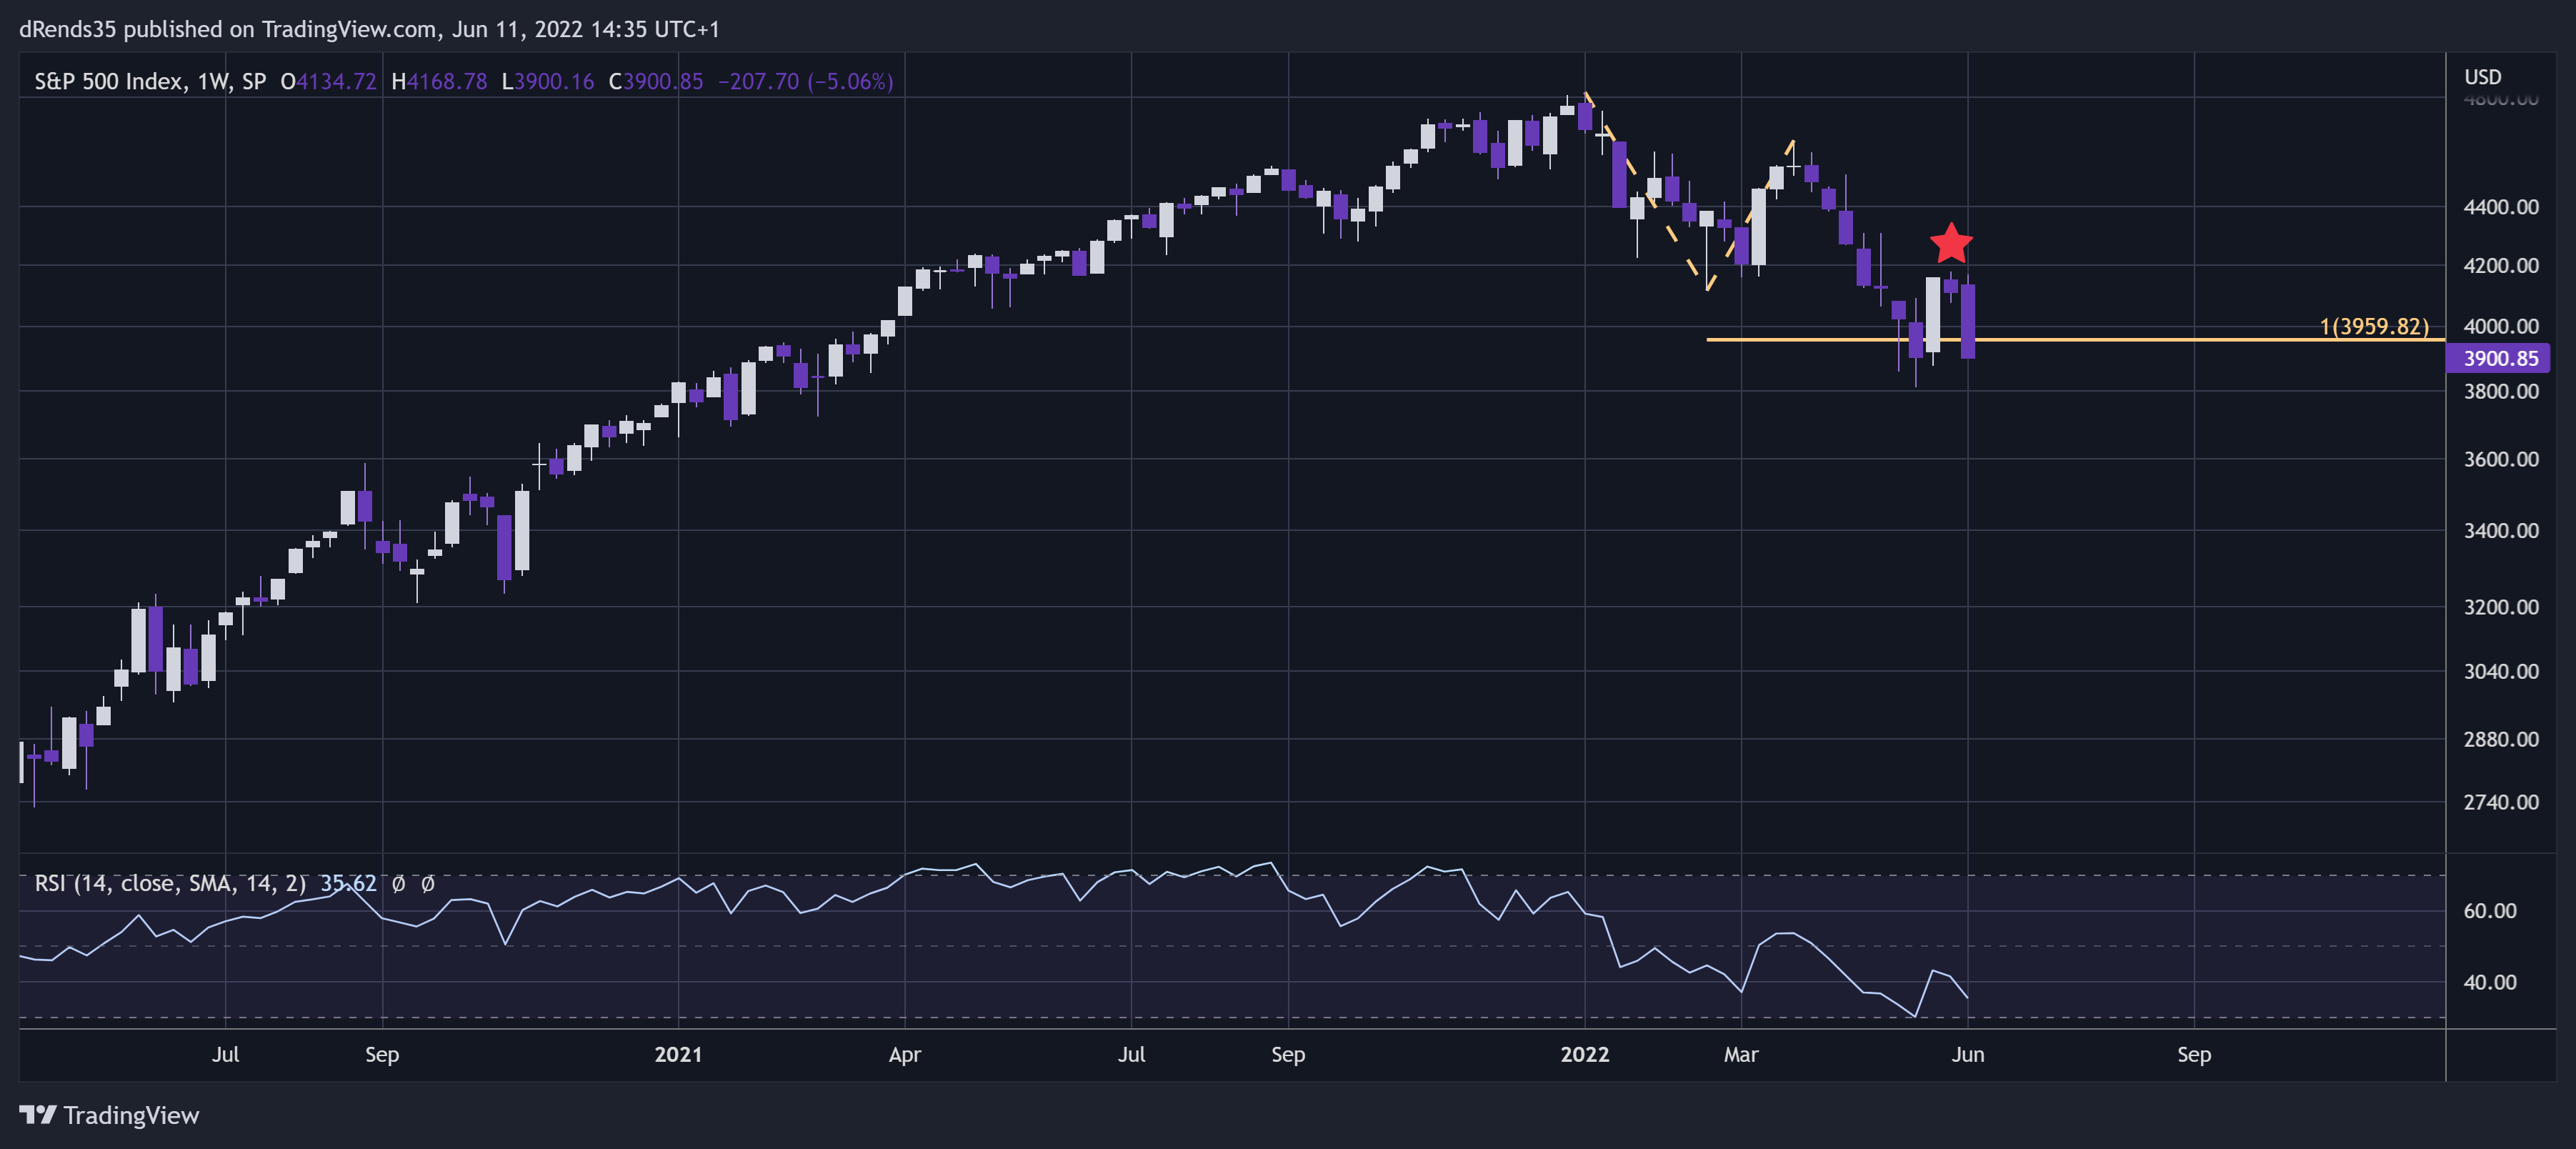Viewport: 2576px width, 1149px height.
Task: Click the 4200.00 price axis label
Action: (2501, 266)
